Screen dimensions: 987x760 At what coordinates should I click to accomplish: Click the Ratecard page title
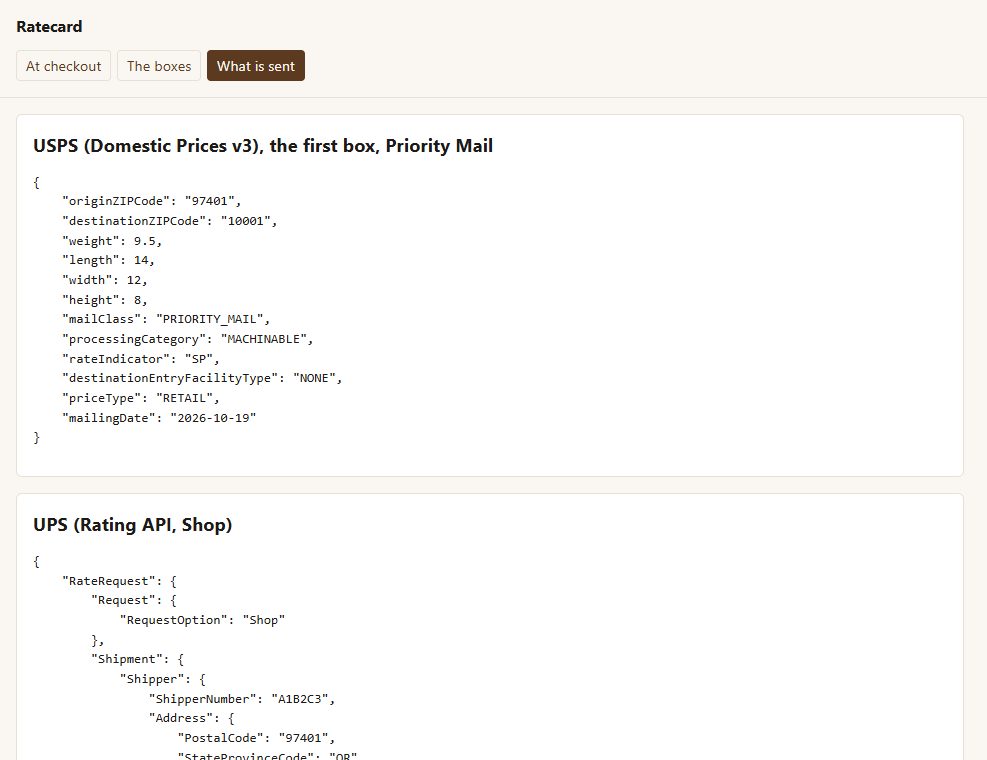(x=49, y=26)
